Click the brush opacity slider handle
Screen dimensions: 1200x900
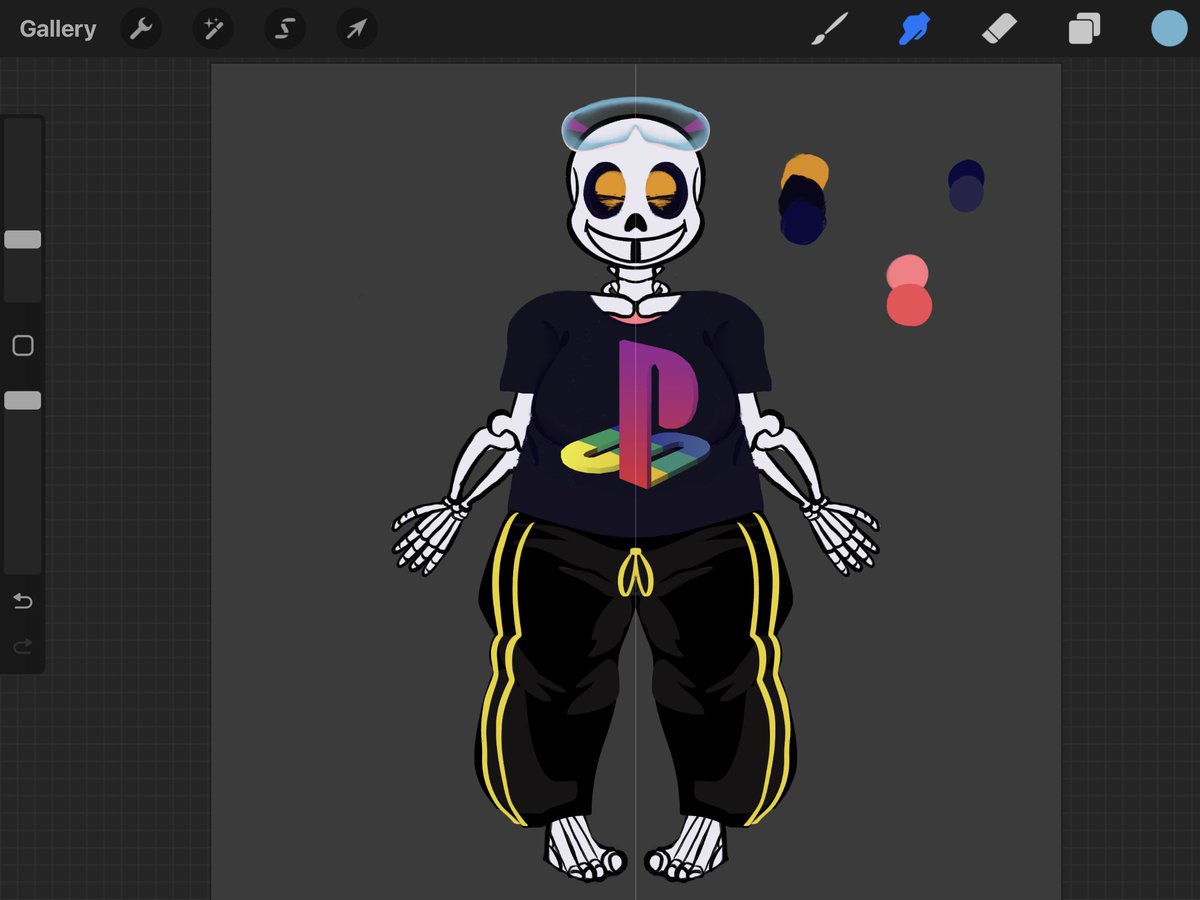pos(22,400)
